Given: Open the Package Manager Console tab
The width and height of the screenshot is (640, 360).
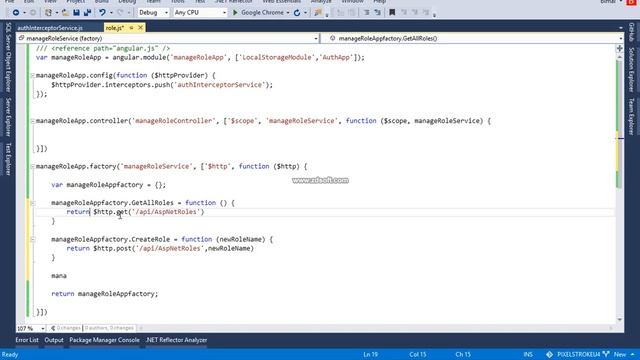Looking at the screenshot, I should (104, 340).
